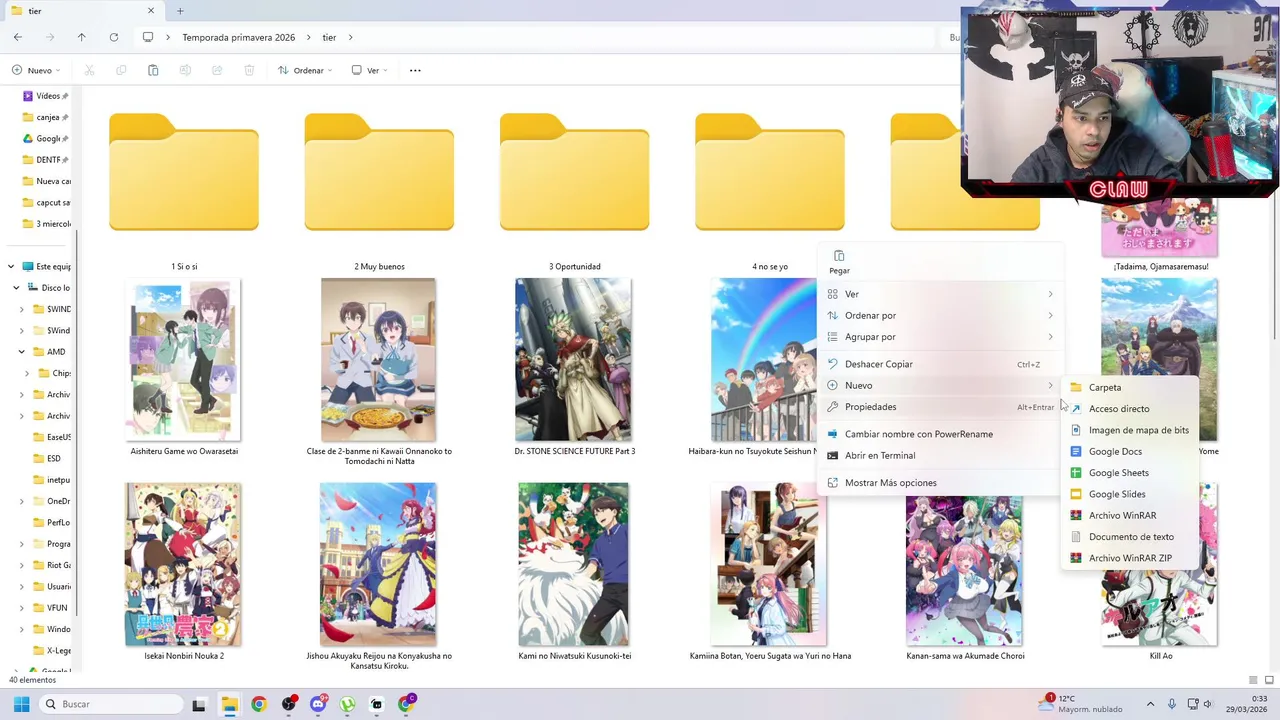Create new Archivo WinRAR
Screen dimensions: 1280x720
1130,515
